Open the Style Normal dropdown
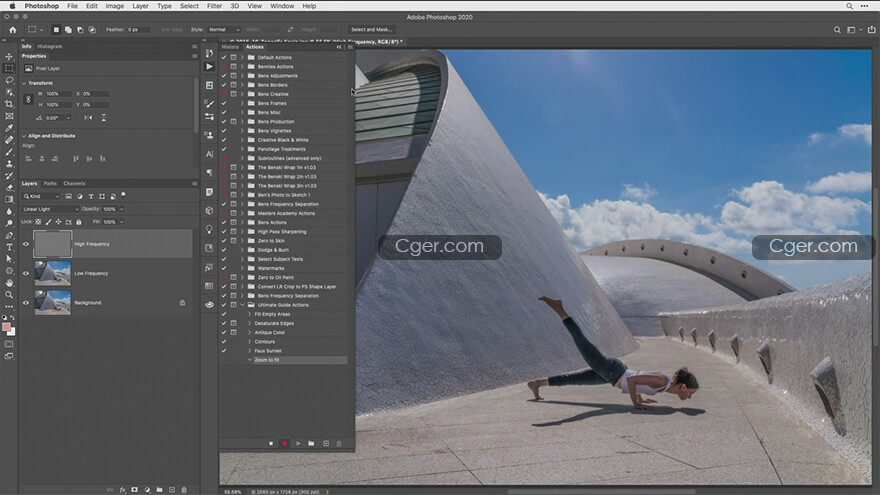The height and width of the screenshot is (495, 880). click(x=223, y=30)
